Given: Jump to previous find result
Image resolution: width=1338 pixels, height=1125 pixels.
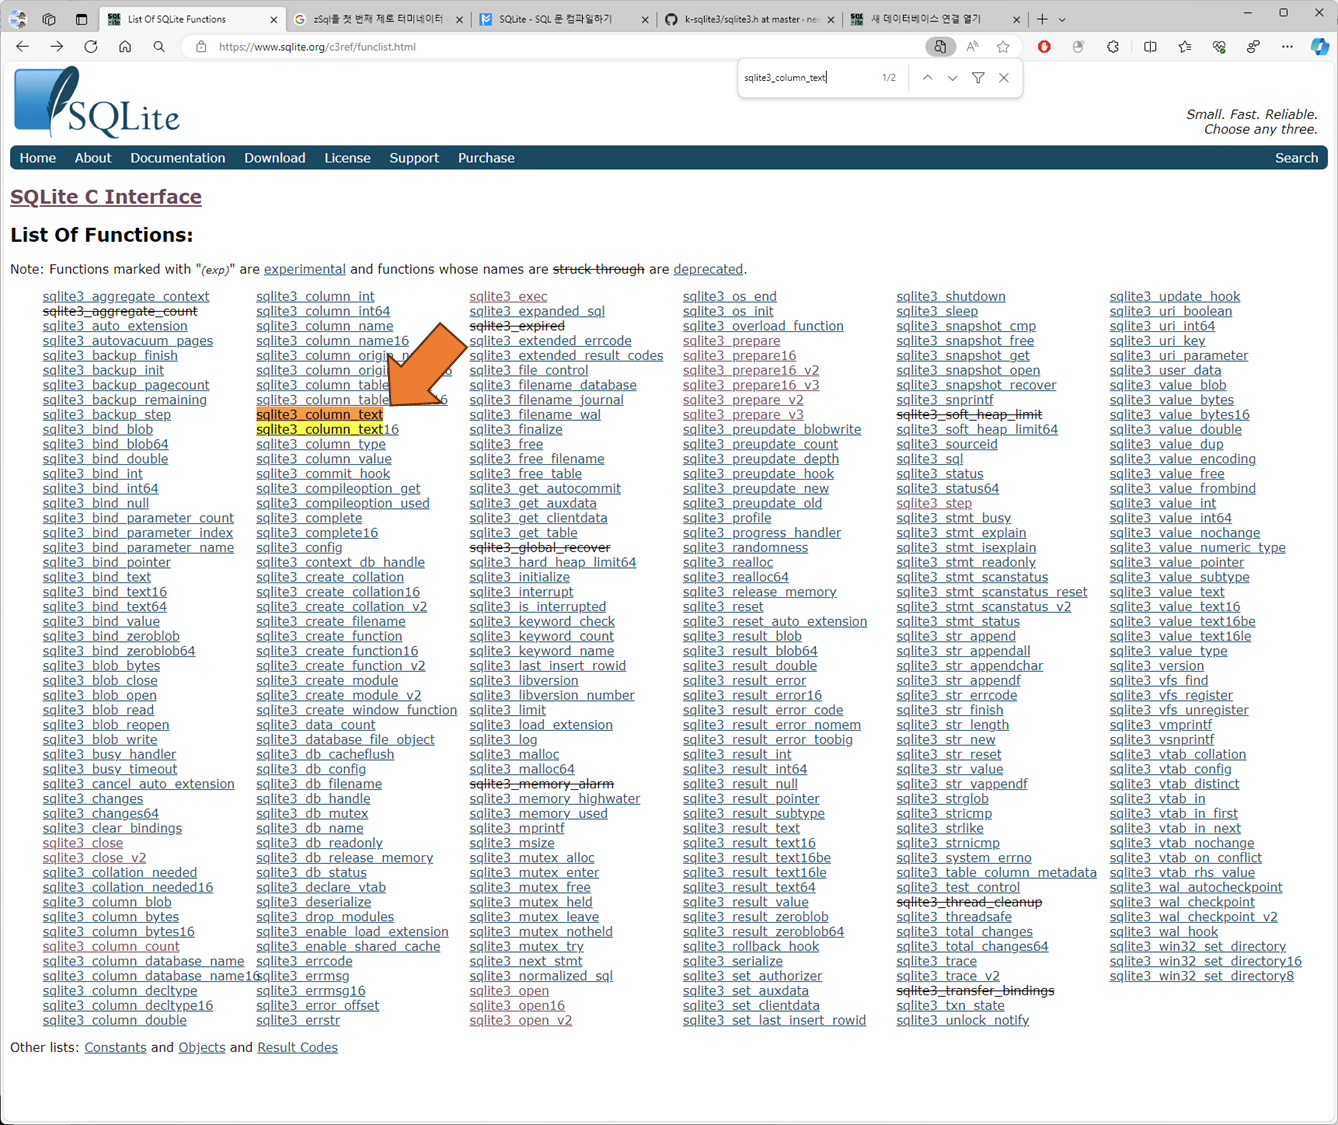Looking at the screenshot, I should (927, 78).
